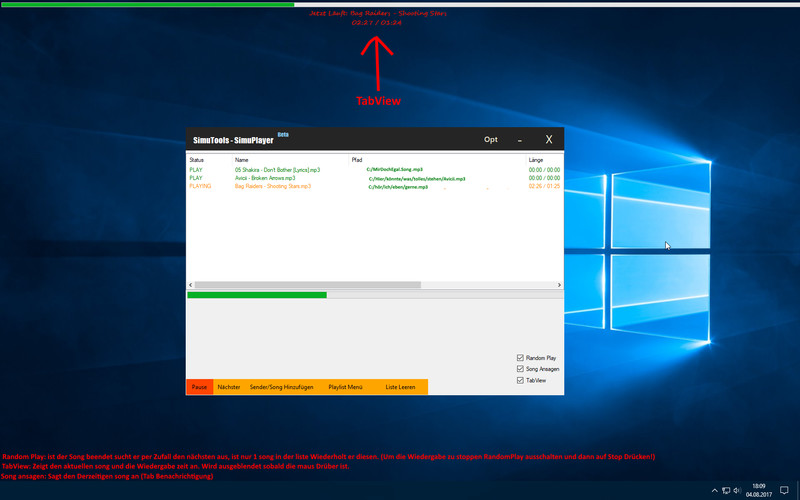Skip to next song with Nächster
800x500 pixels.
click(229, 387)
